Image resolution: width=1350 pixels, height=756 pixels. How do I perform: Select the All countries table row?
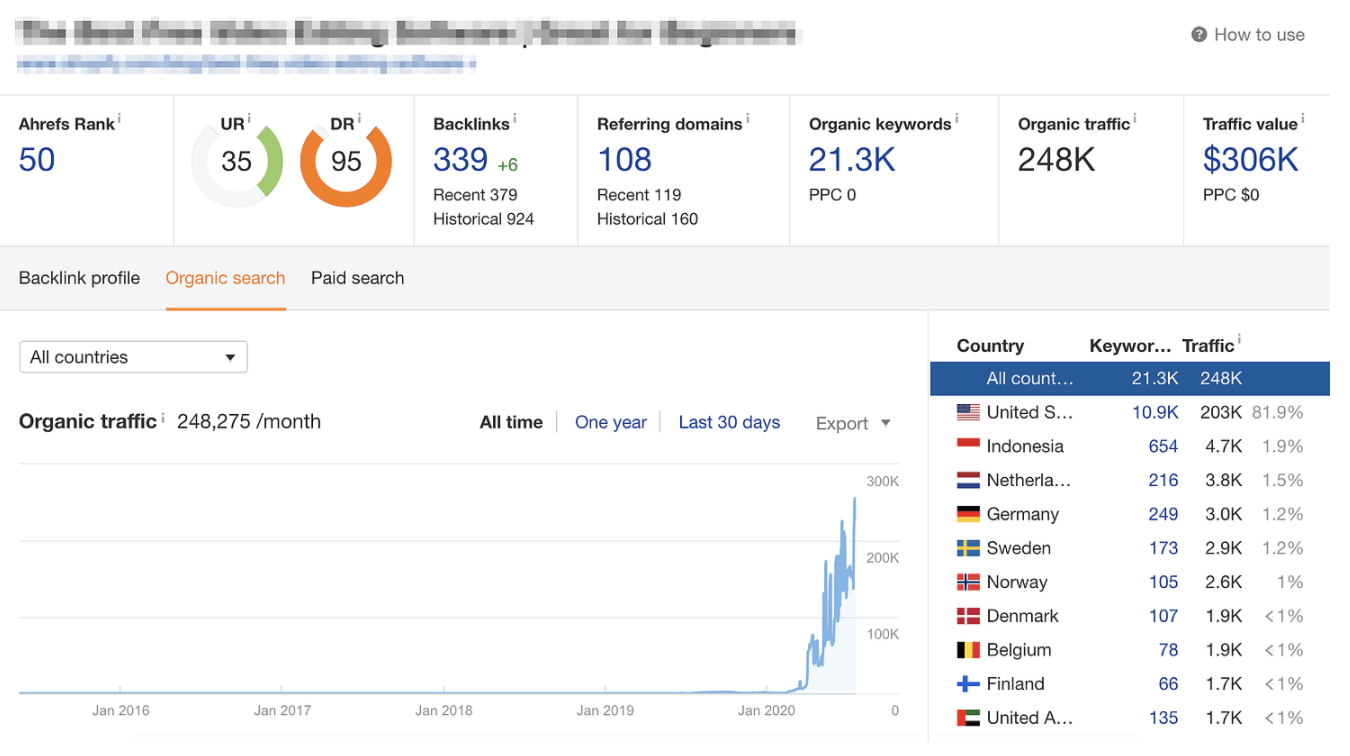pyautogui.click(x=1130, y=378)
